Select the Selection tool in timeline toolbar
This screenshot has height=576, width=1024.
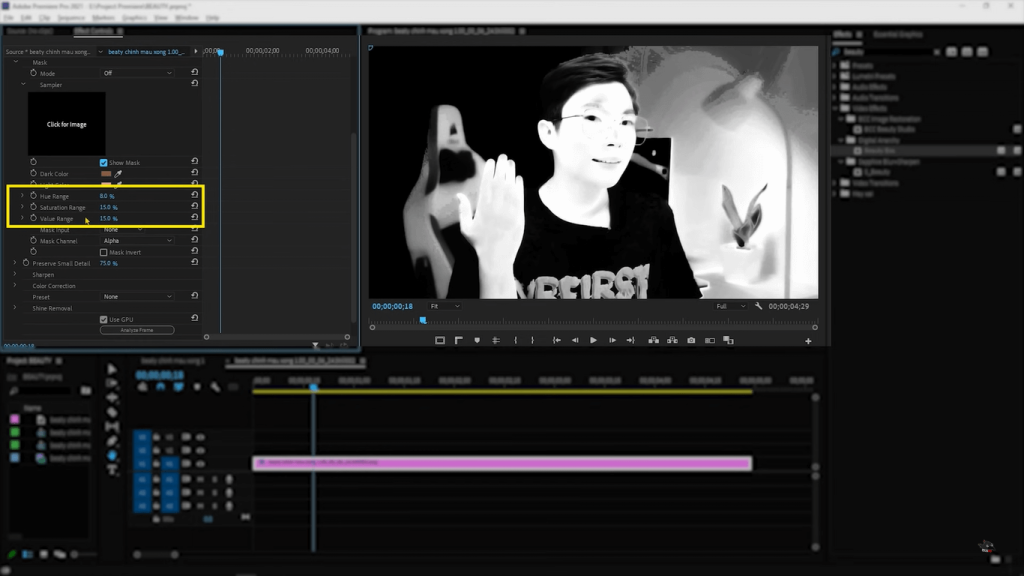pos(112,368)
